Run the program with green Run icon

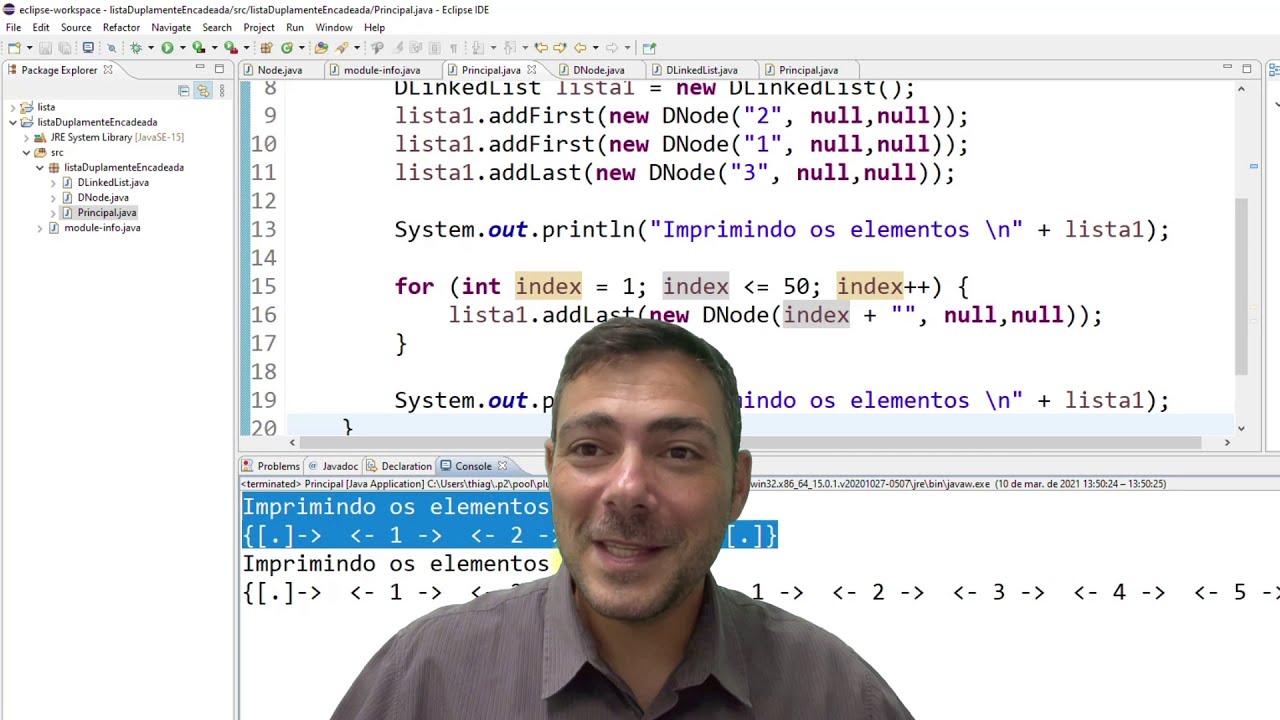pyautogui.click(x=167, y=47)
